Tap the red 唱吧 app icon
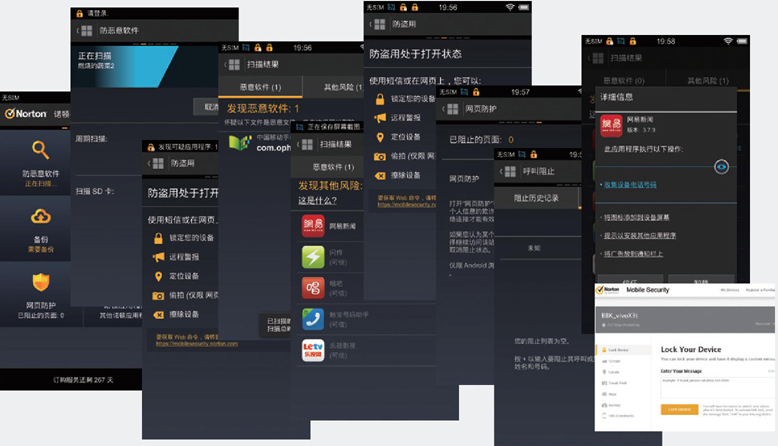The image size is (778, 446). click(313, 288)
